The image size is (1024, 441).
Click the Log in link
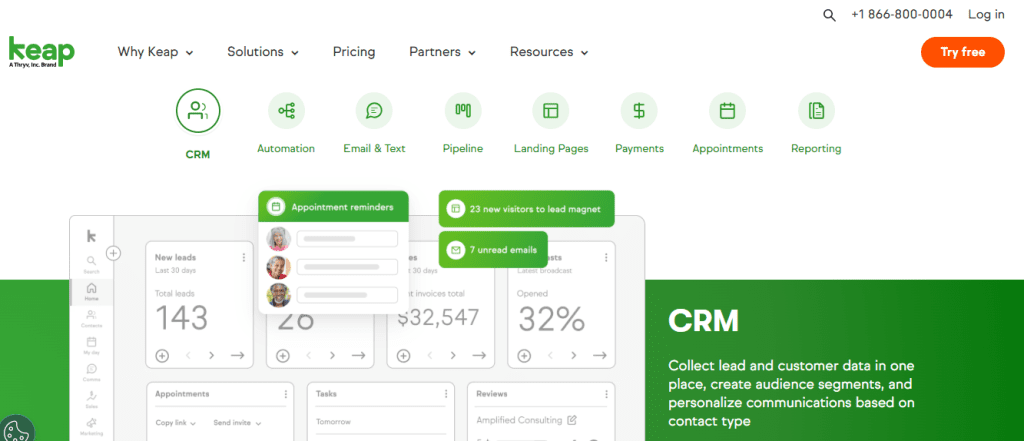pos(986,14)
